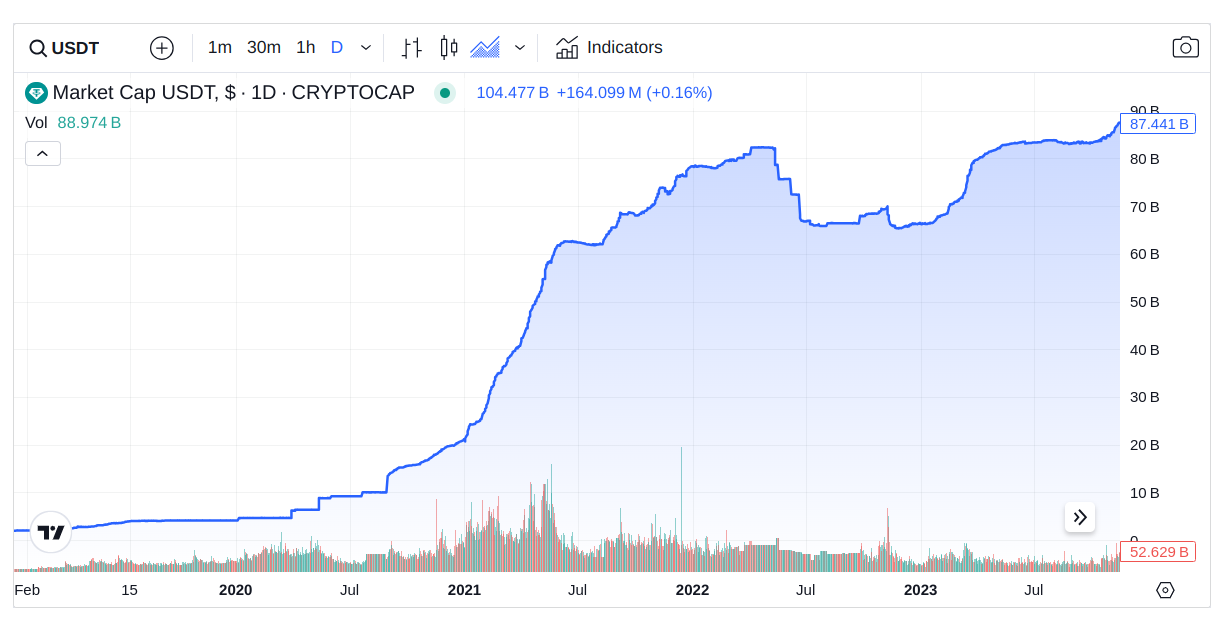Switch to the 30m timeframe
The height and width of the screenshot is (631, 1226).
(263, 47)
